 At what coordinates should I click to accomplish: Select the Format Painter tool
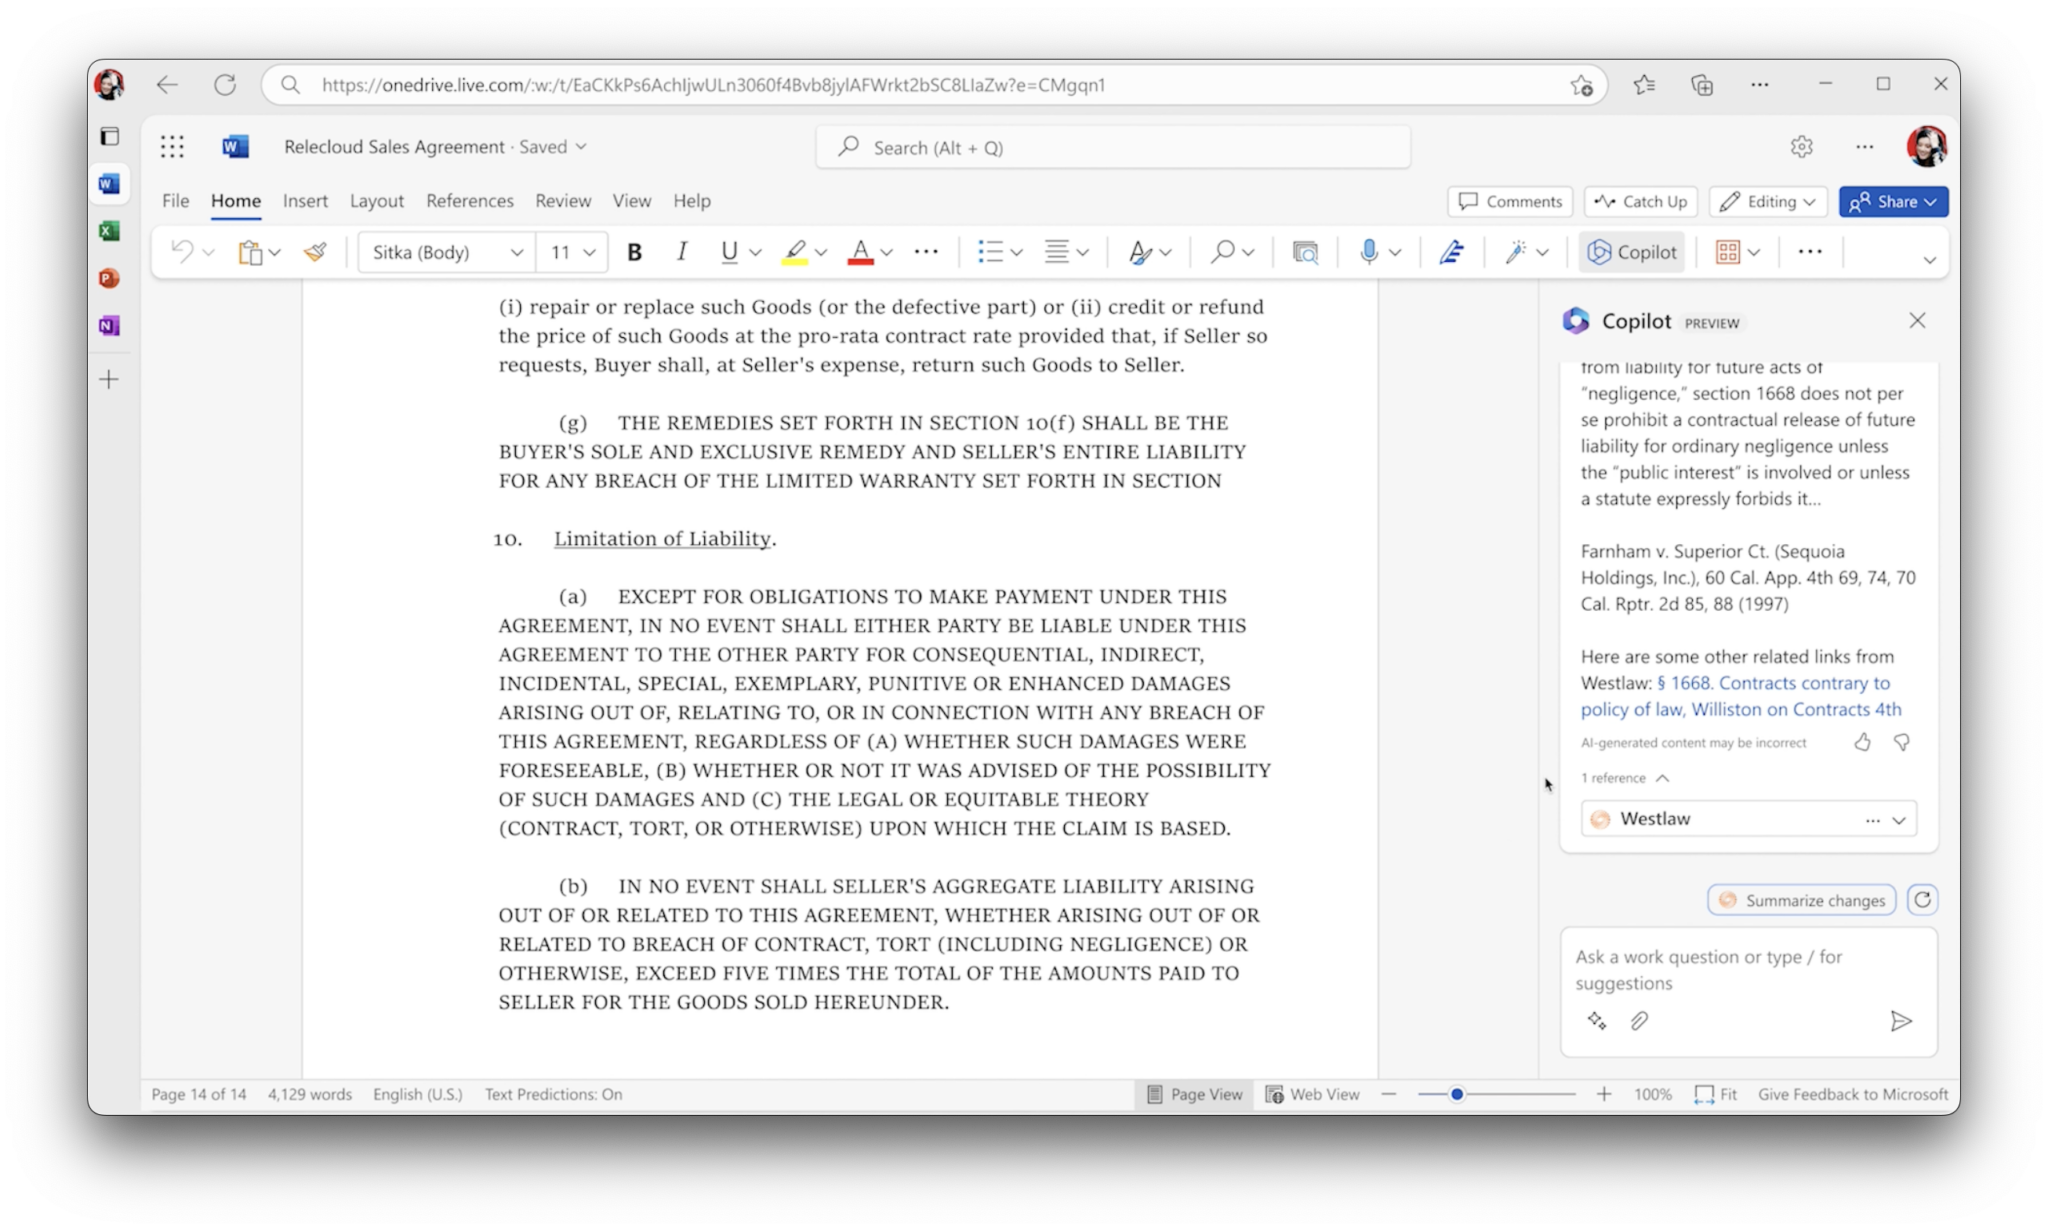[x=316, y=252]
